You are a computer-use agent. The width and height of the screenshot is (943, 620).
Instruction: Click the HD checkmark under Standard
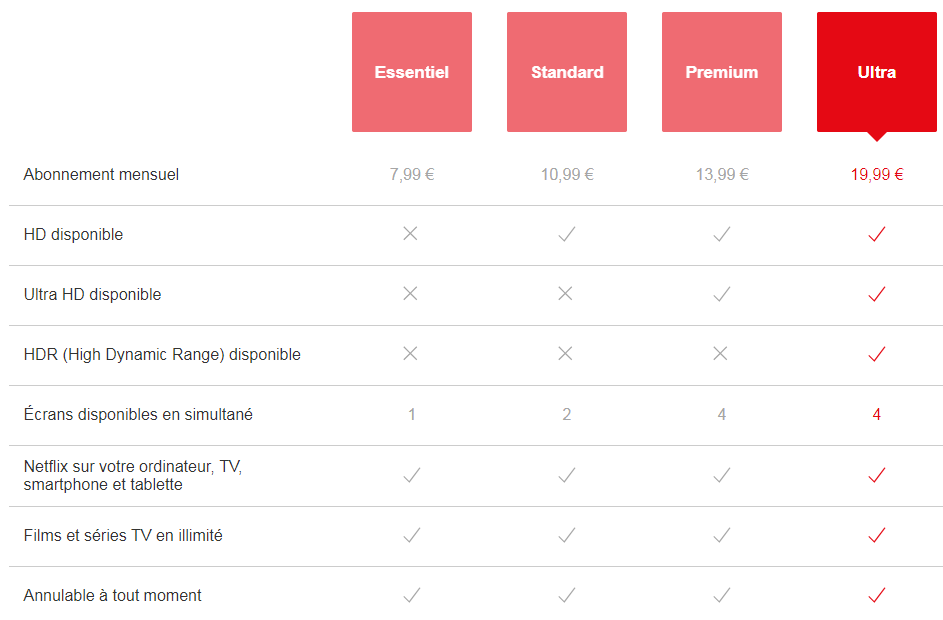566,234
